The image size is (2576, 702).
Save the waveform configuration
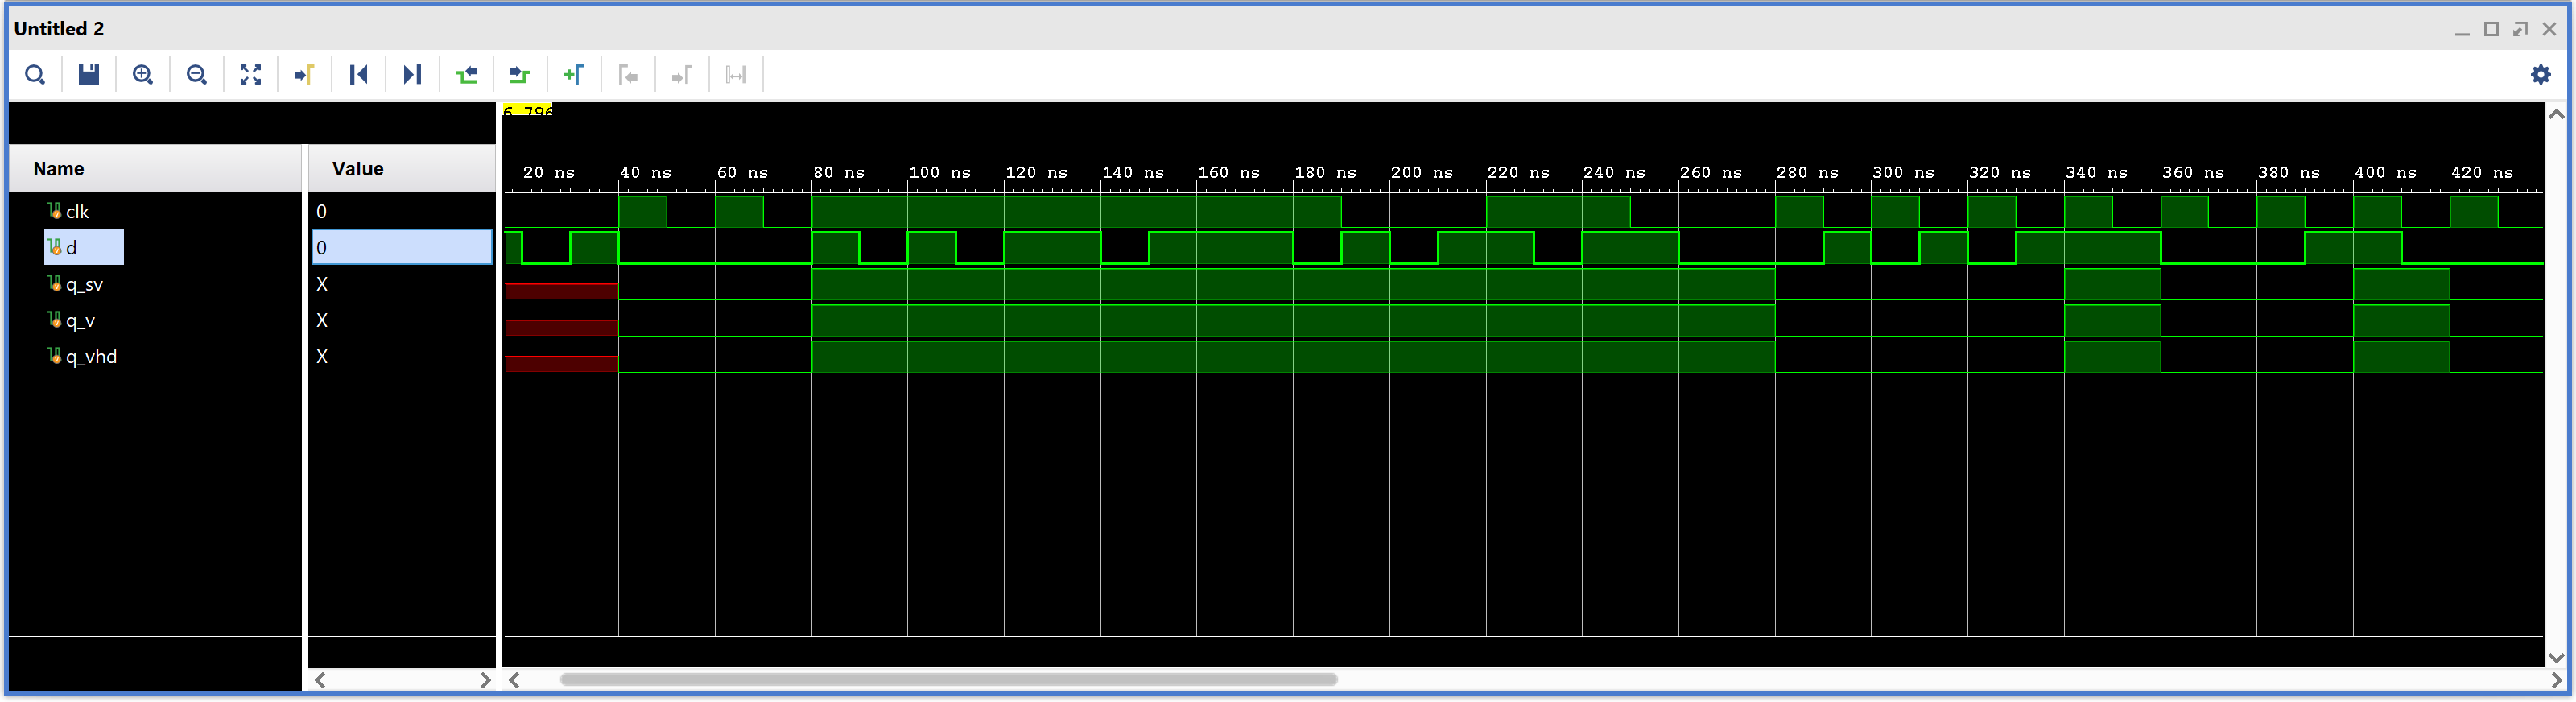pyautogui.click(x=89, y=75)
